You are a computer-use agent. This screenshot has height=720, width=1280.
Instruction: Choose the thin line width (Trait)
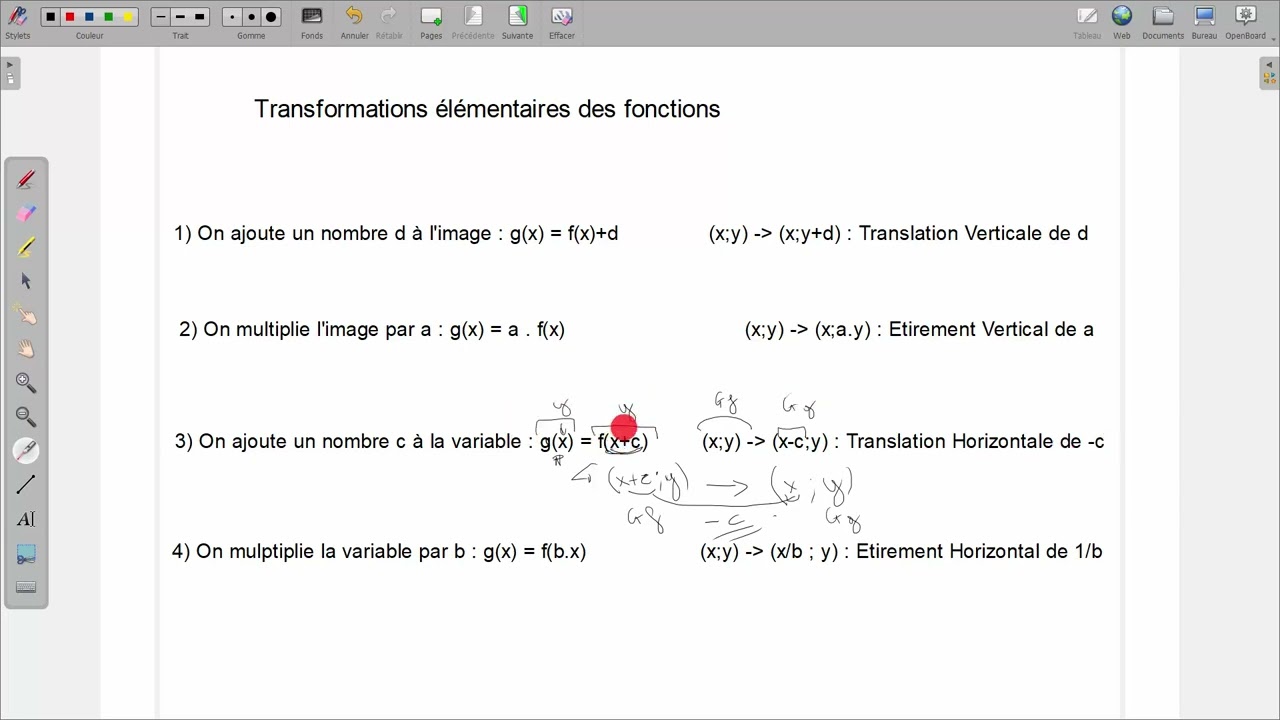(161, 17)
